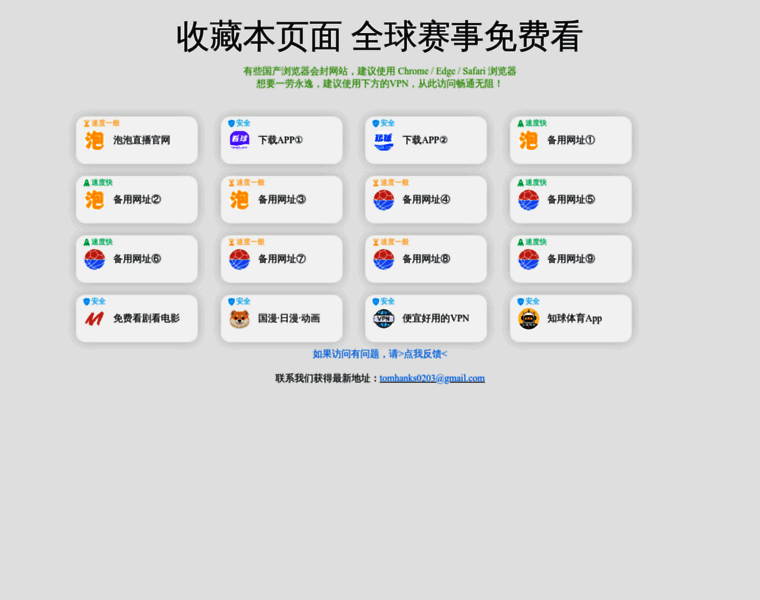This screenshot has width=760, height=600.
Task: Click the feedback link 请>点我反馈<
Action: point(418,354)
